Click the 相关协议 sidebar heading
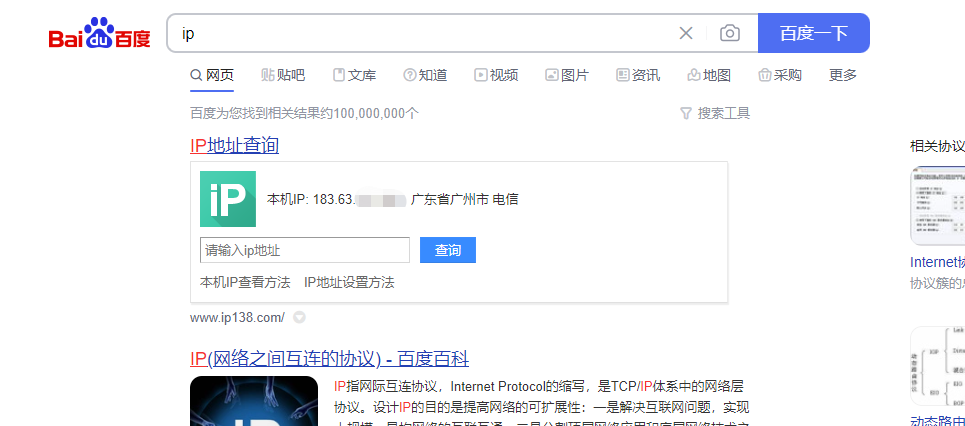The height and width of the screenshot is (426, 965). 937,146
